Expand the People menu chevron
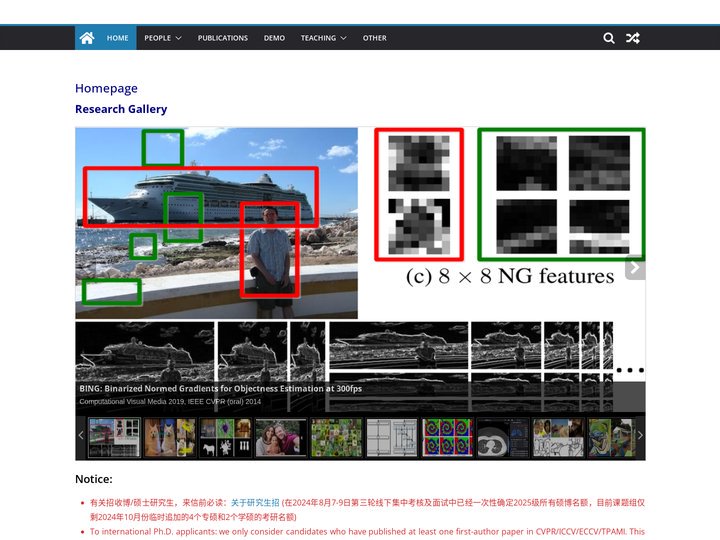The height and width of the screenshot is (540, 720). (179, 38)
